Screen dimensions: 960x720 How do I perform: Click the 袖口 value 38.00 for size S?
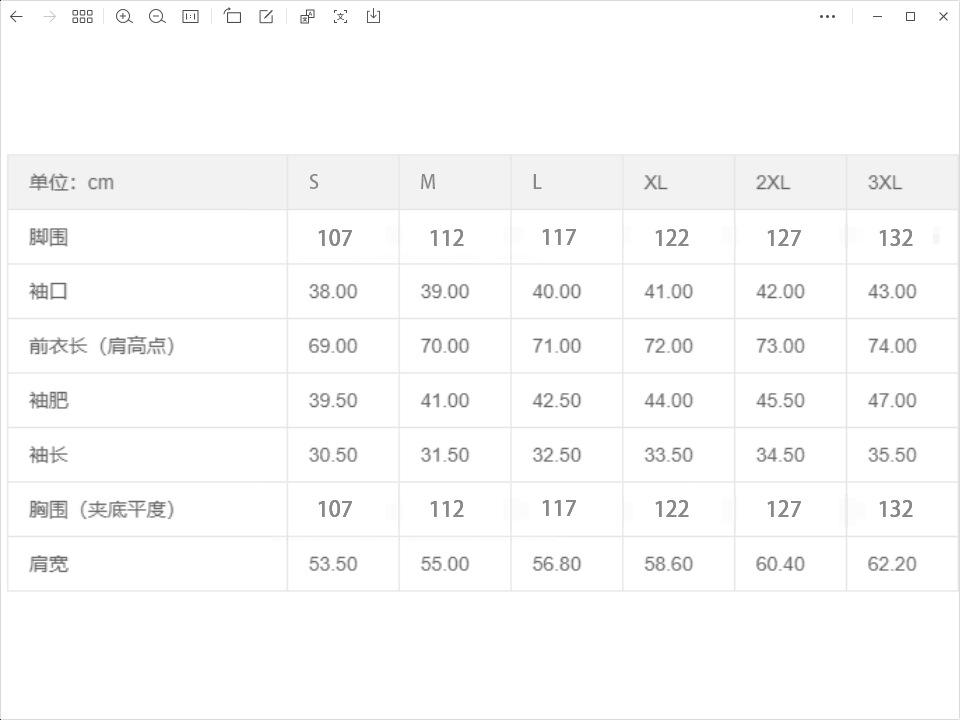(333, 292)
